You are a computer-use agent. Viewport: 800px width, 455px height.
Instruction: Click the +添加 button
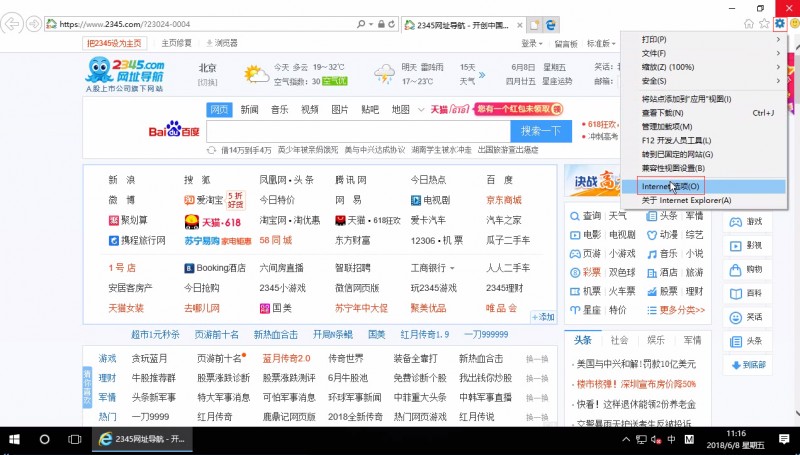tap(543, 317)
